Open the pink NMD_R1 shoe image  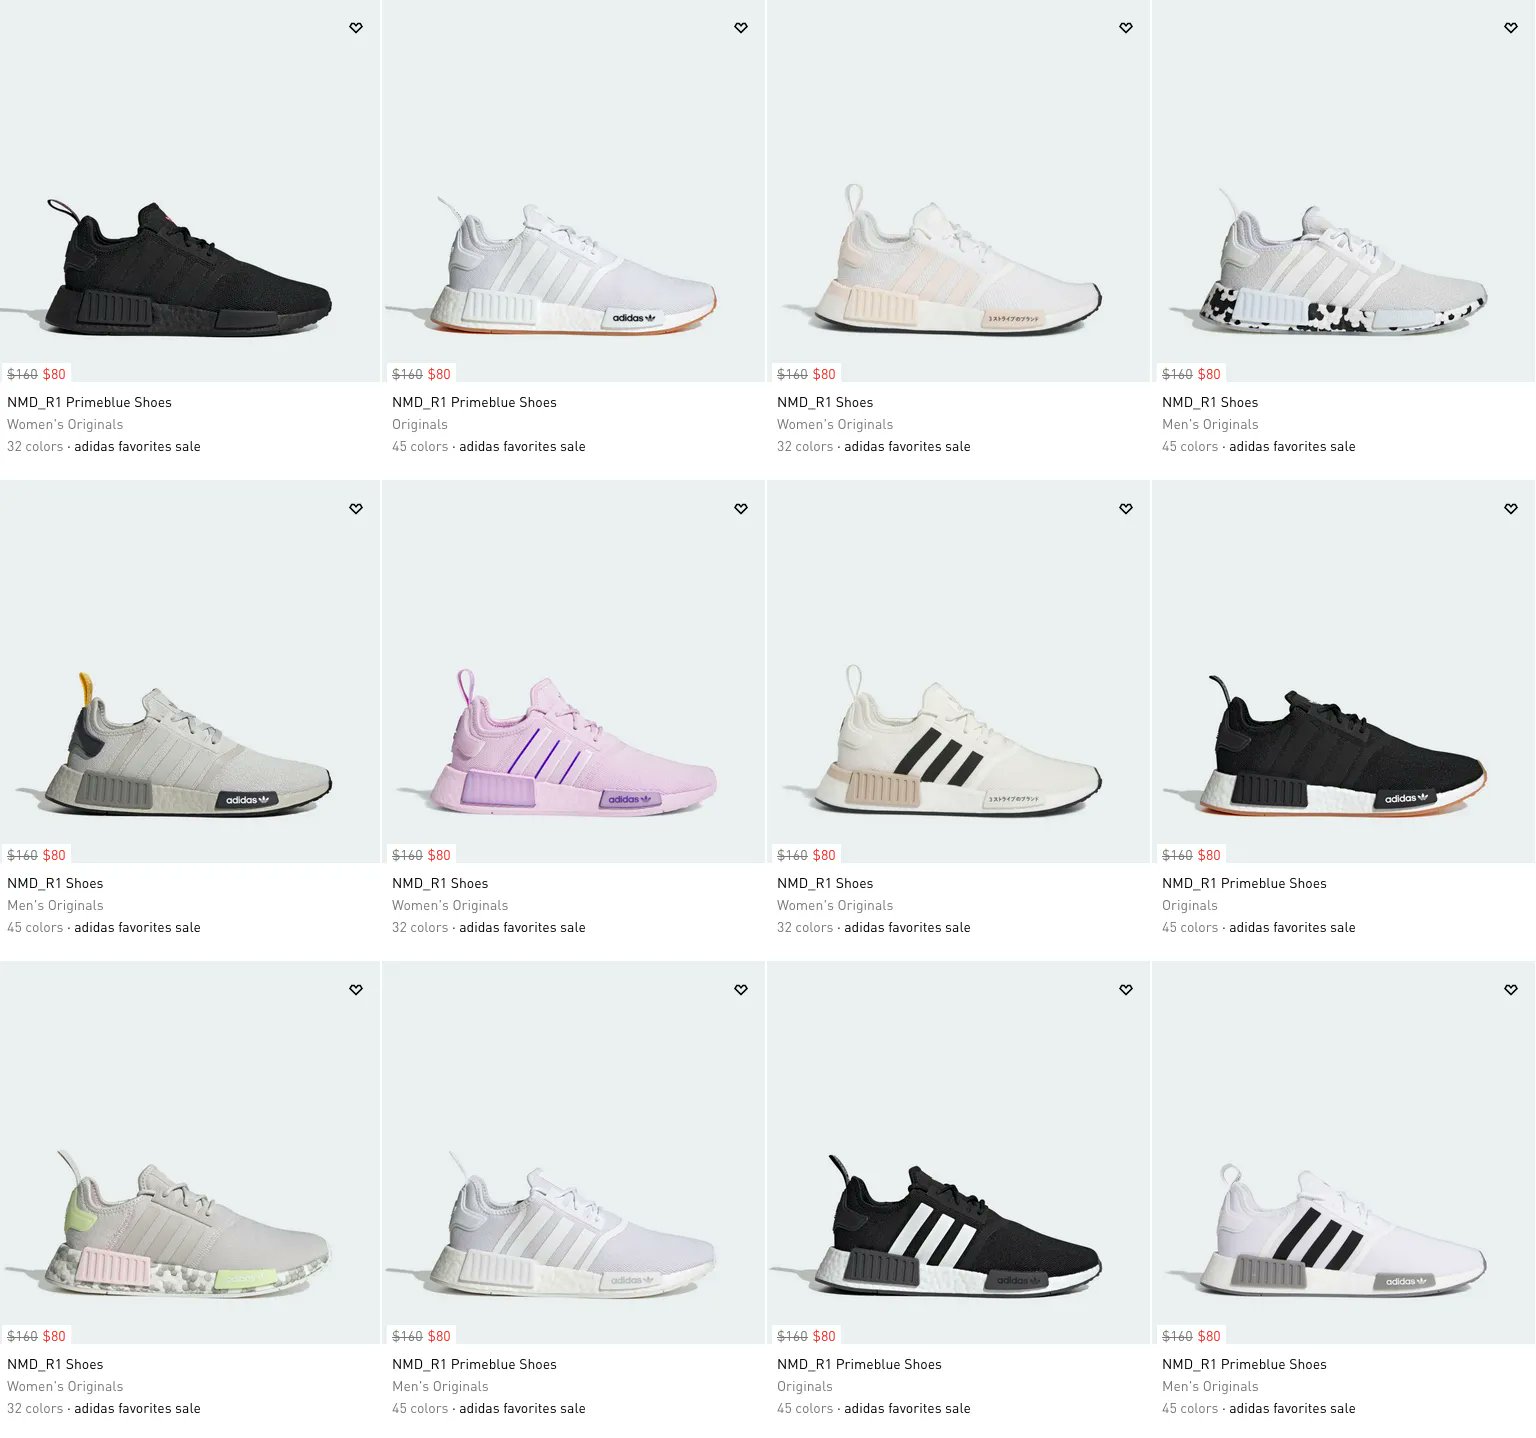click(x=574, y=672)
